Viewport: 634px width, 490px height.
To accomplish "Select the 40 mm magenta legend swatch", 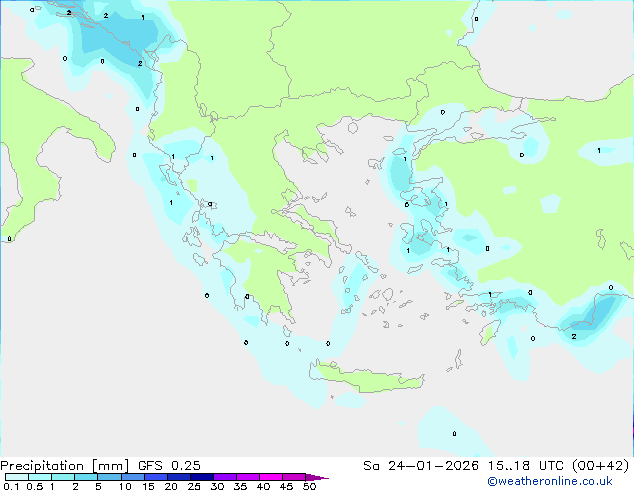I will 271,477.
